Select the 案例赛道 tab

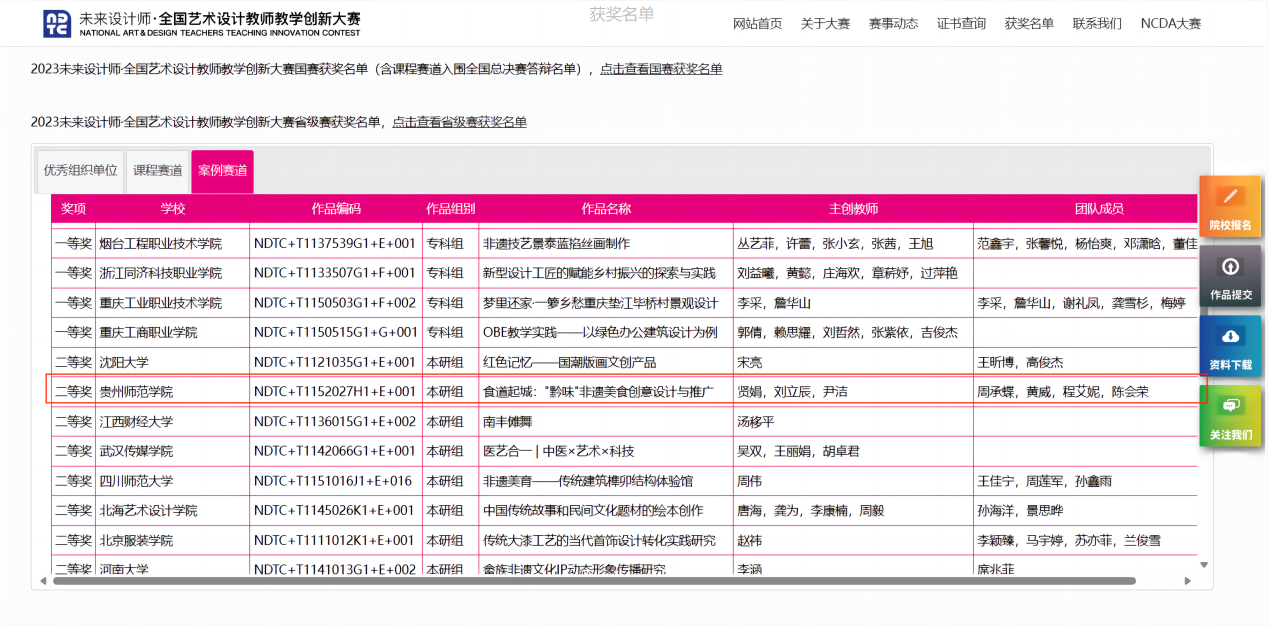coord(223,171)
